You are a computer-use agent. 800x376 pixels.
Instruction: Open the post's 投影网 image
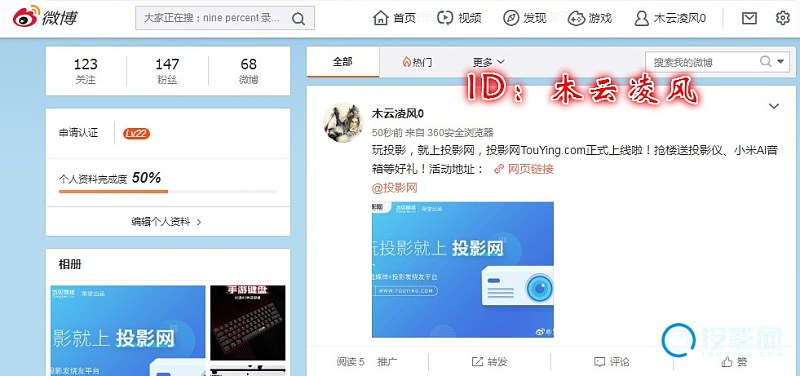tap(463, 269)
